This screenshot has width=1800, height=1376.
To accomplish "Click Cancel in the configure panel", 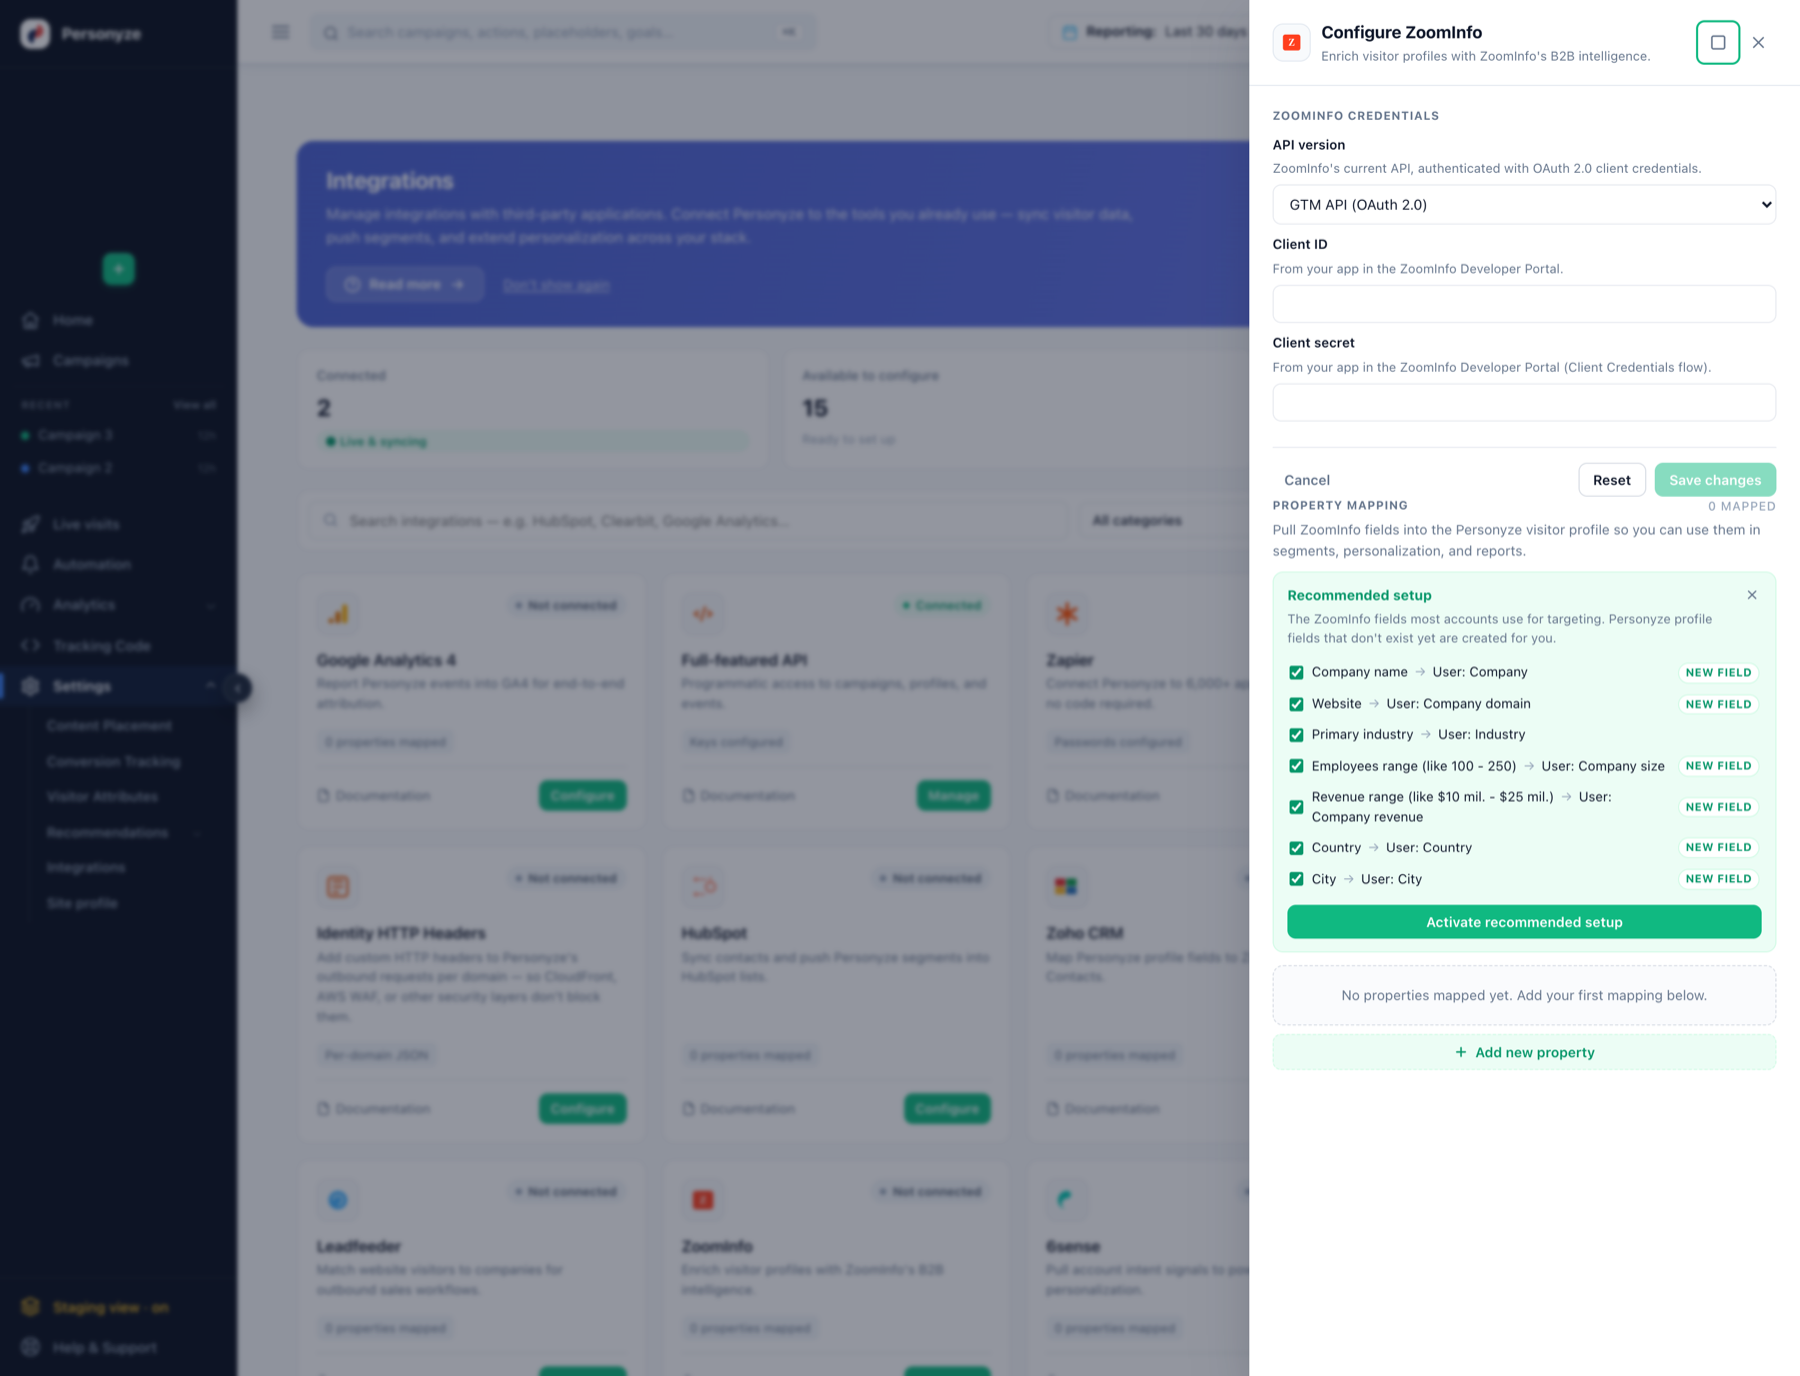I will (1306, 480).
